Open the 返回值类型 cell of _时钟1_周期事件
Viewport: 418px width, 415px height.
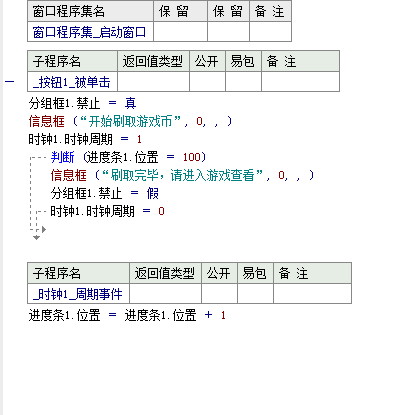coord(165,294)
